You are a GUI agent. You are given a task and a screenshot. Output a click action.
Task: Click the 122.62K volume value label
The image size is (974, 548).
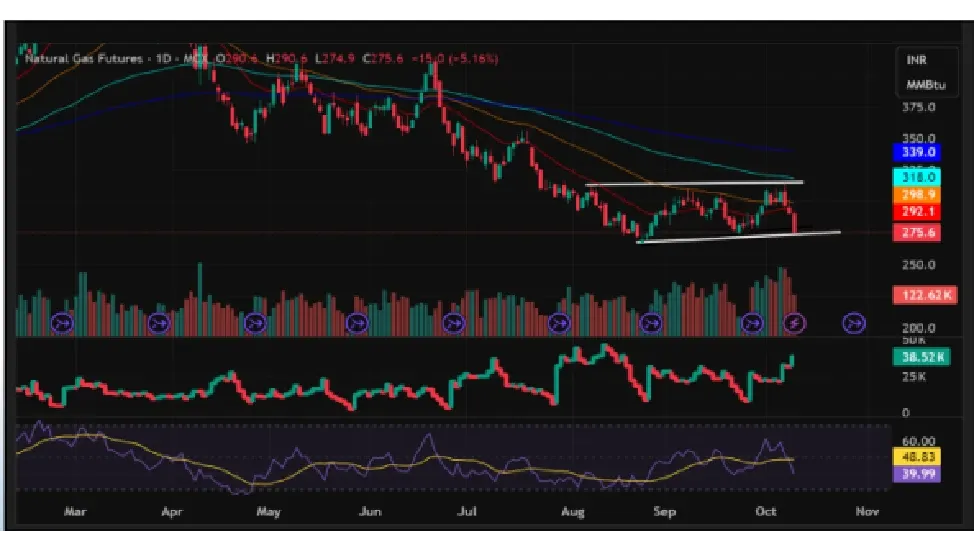click(x=919, y=295)
